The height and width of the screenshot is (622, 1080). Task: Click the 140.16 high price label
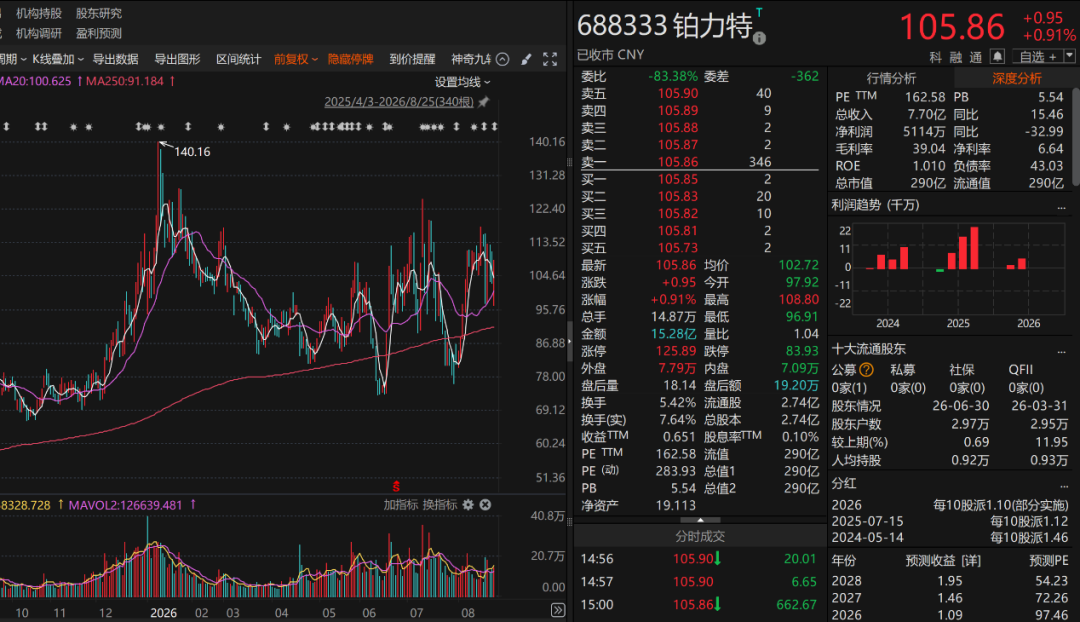pos(192,152)
